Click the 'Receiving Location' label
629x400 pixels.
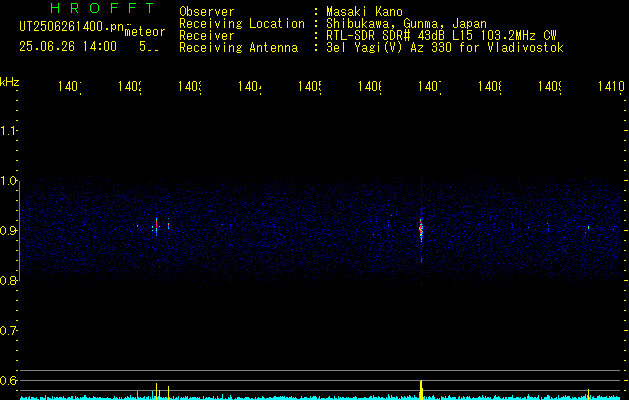tap(242, 24)
